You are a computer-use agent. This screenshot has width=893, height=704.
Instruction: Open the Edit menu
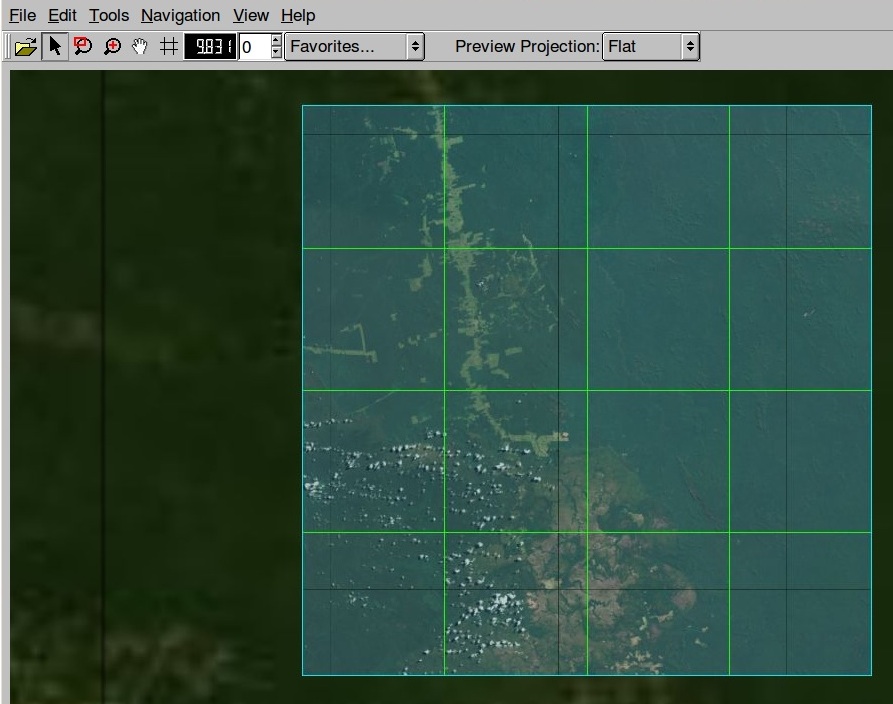(x=62, y=15)
